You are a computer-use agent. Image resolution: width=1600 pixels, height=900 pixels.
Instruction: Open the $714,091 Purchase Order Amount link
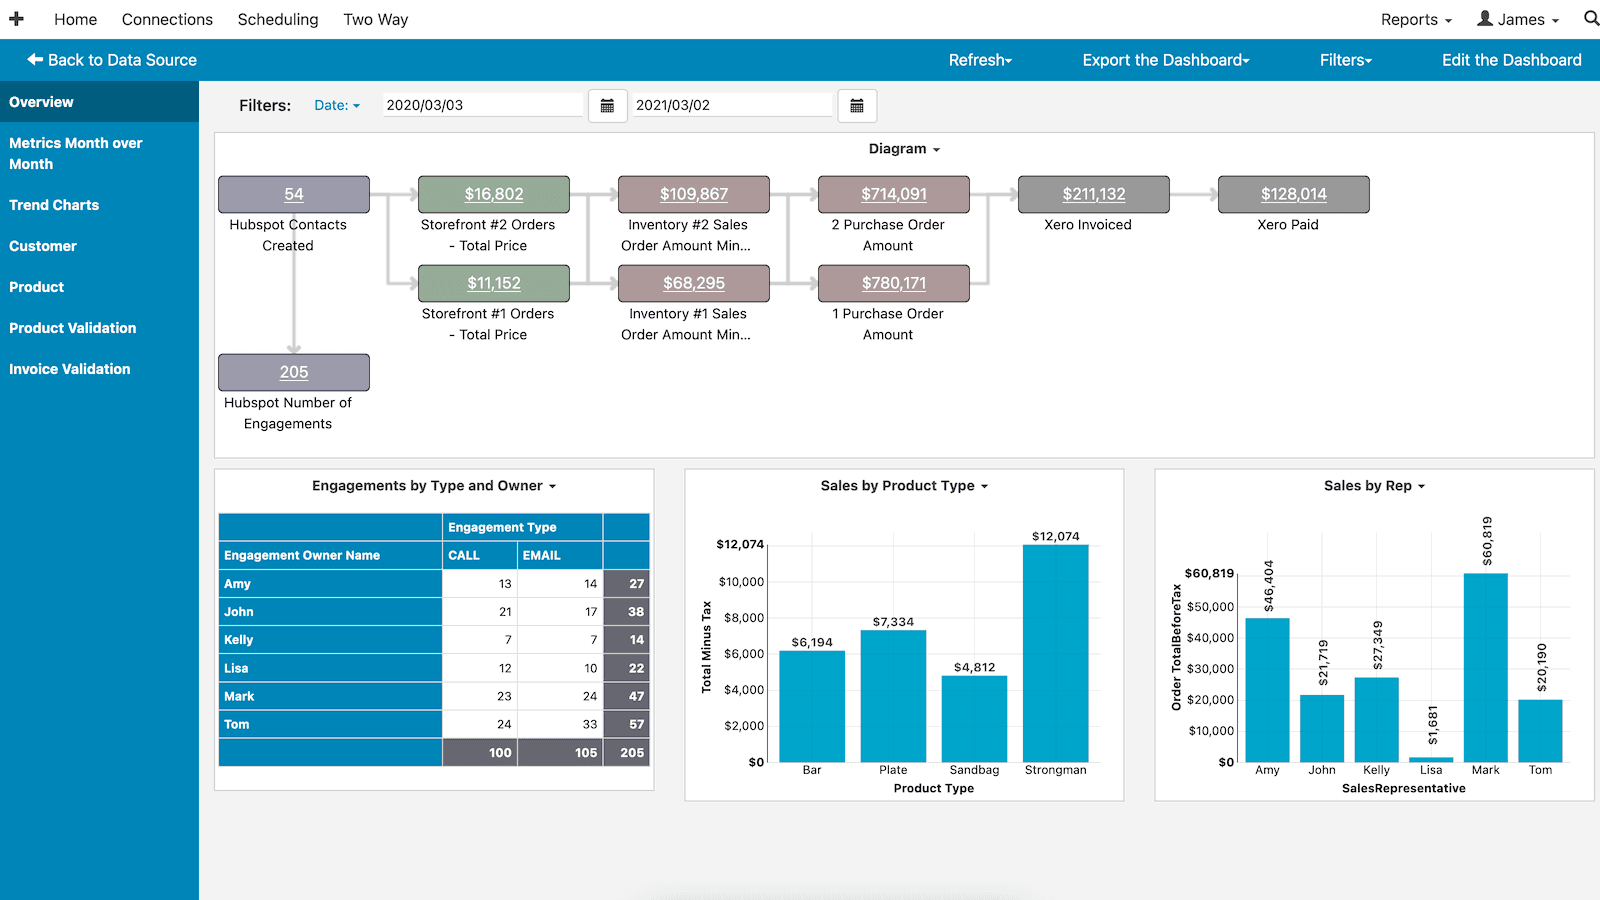(893, 194)
